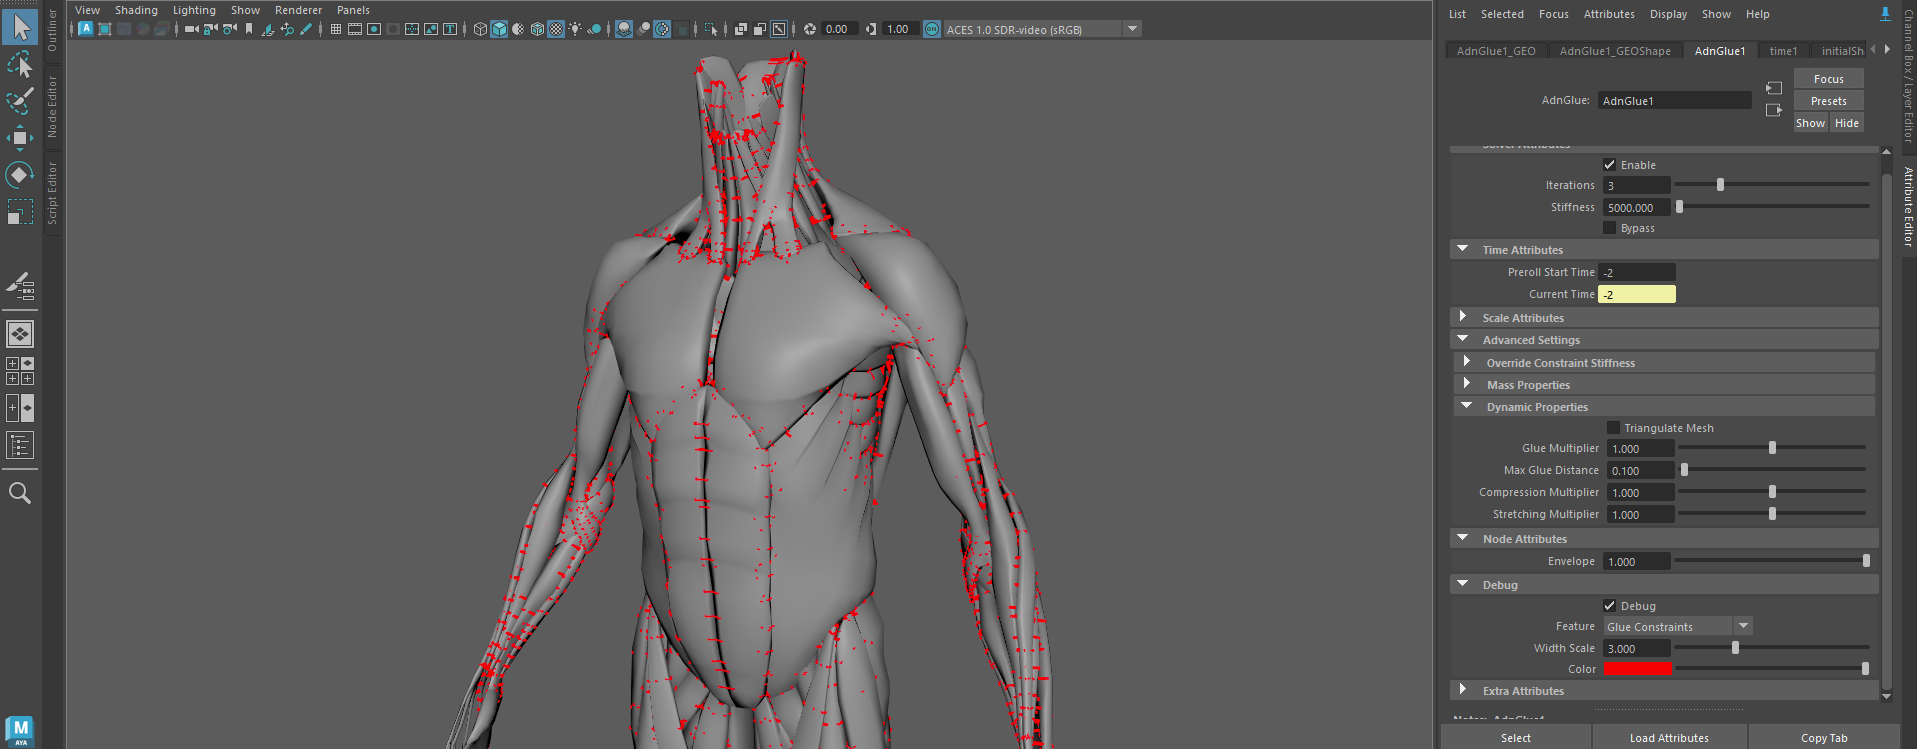Pick the Rotate tool
Screen dimensions: 1917x749
pos(20,175)
